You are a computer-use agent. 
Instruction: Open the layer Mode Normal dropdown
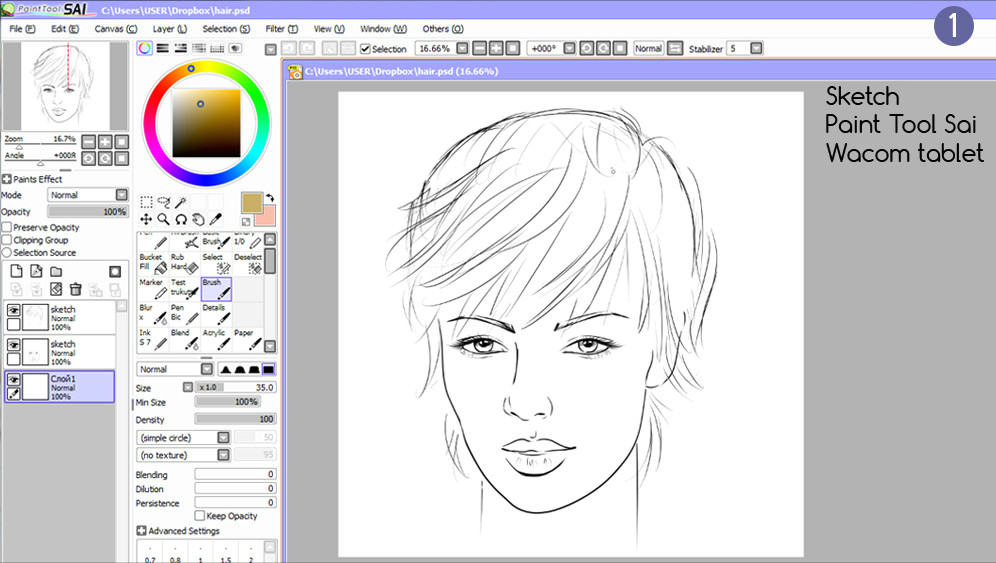pyautogui.click(x=88, y=194)
